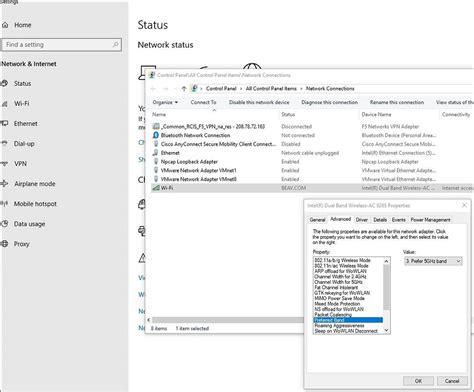Open the Organize dropdown menu
The width and height of the screenshot is (474, 392).
click(x=165, y=102)
